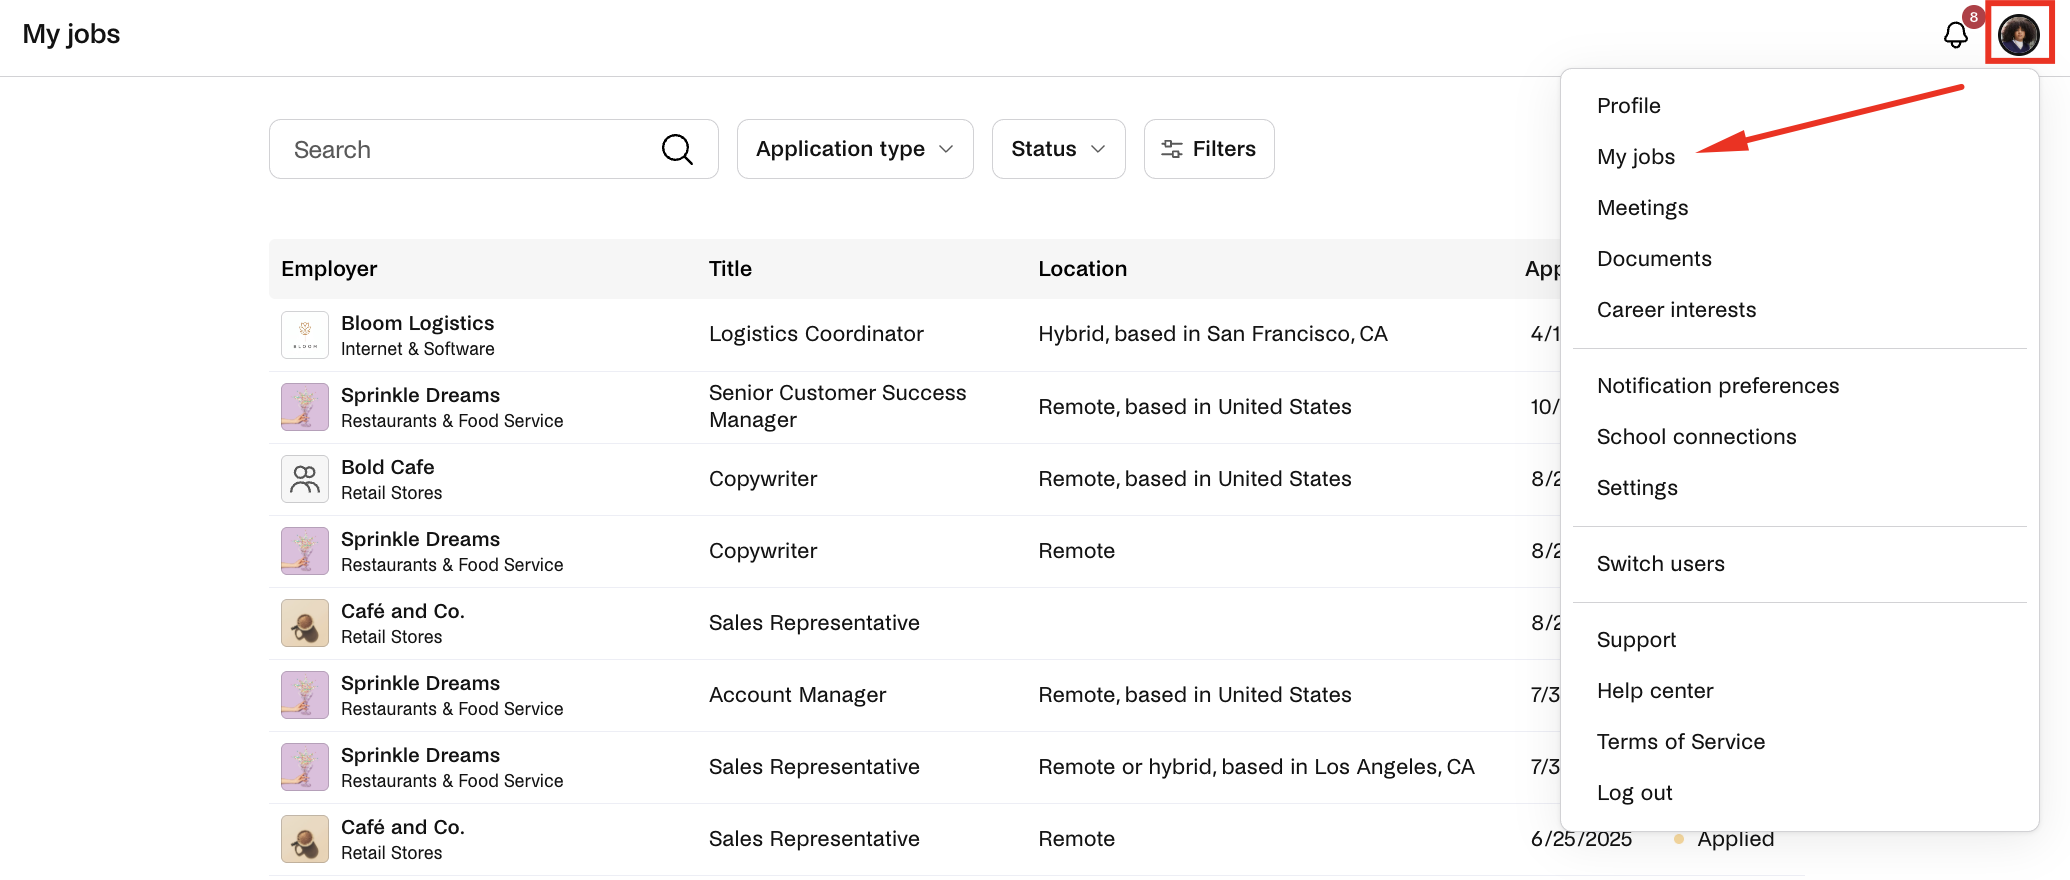Open Notification preferences
Image resolution: width=2070 pixels, height=880 pixels.
click(1718, 386)
